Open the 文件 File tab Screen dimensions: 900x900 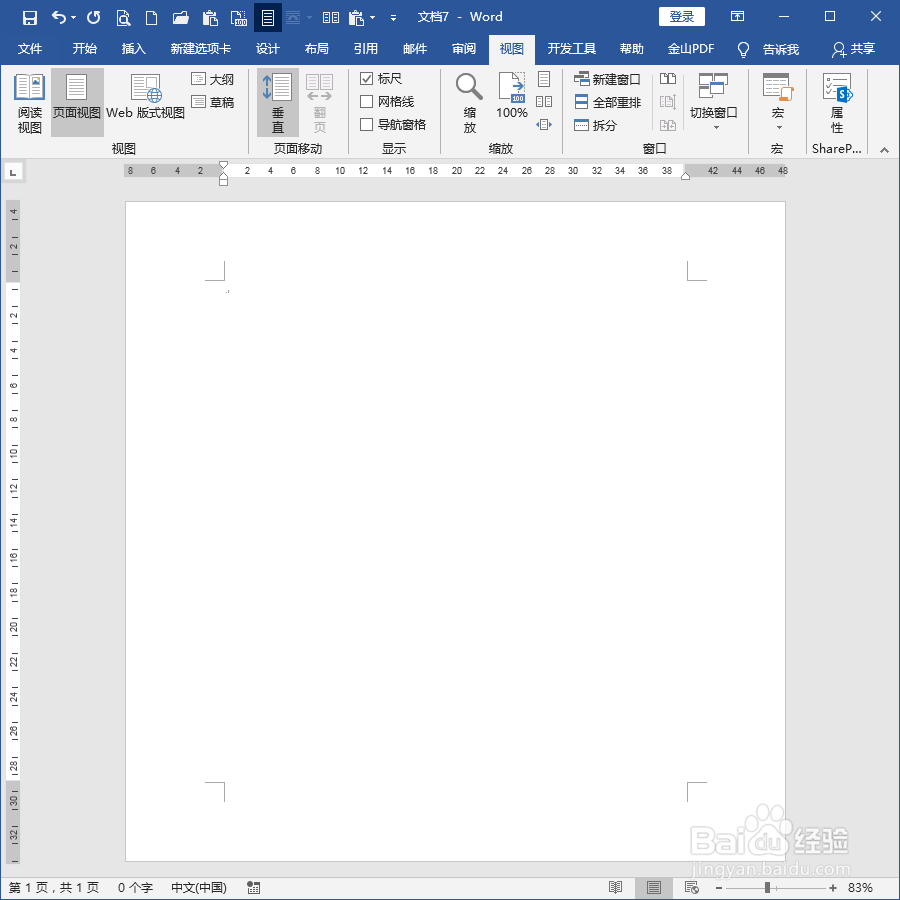click(x=30, y=49)
